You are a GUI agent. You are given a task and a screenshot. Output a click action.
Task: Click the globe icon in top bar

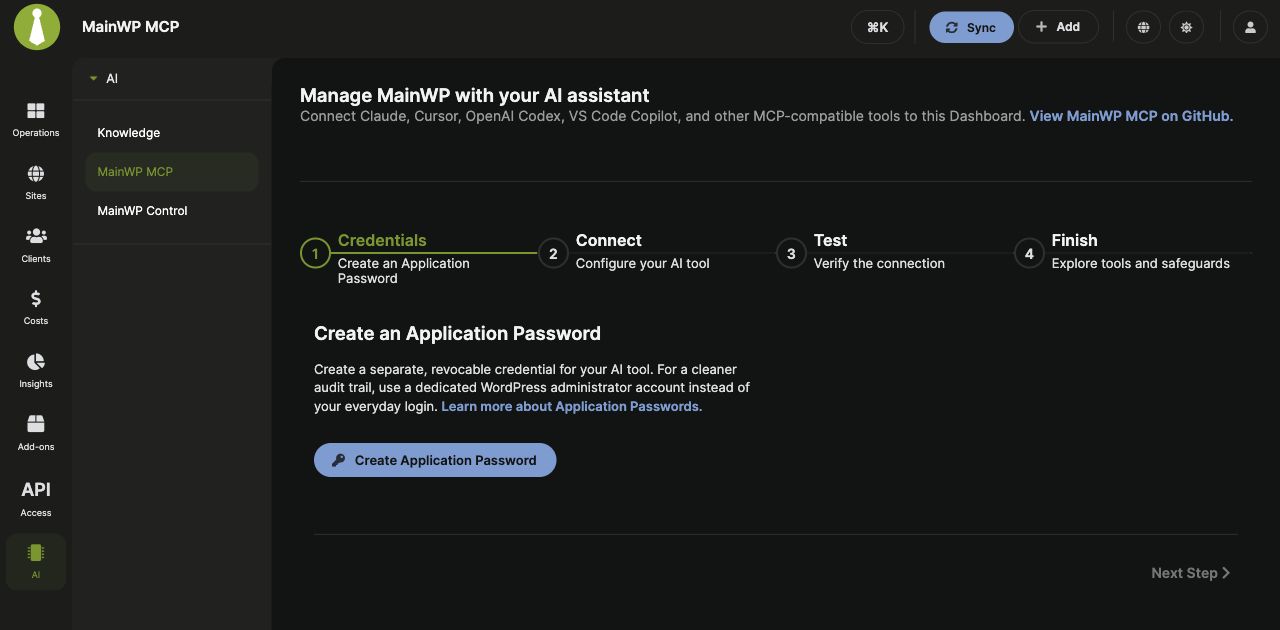tap(1143, 27)
